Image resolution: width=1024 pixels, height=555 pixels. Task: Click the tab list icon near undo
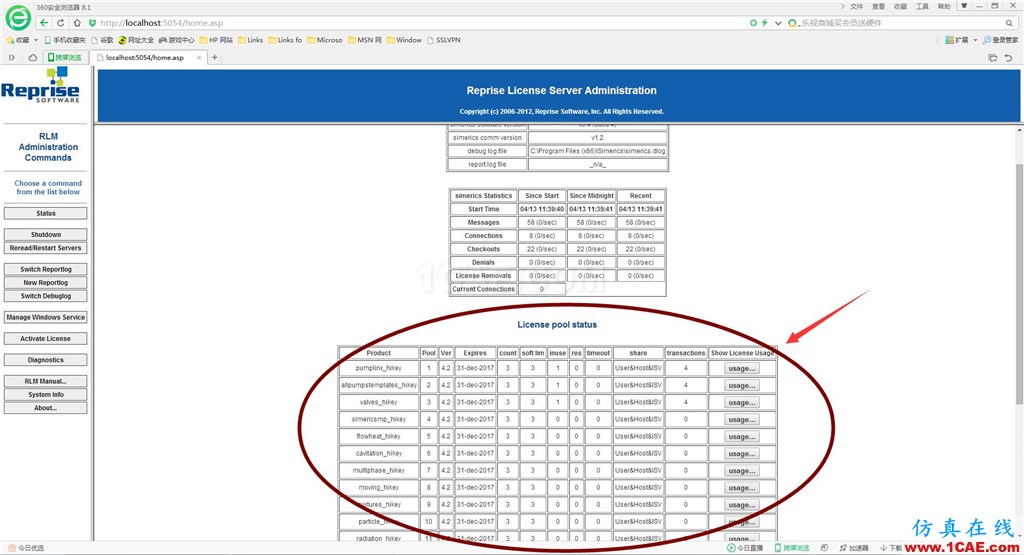click(993, 58)
